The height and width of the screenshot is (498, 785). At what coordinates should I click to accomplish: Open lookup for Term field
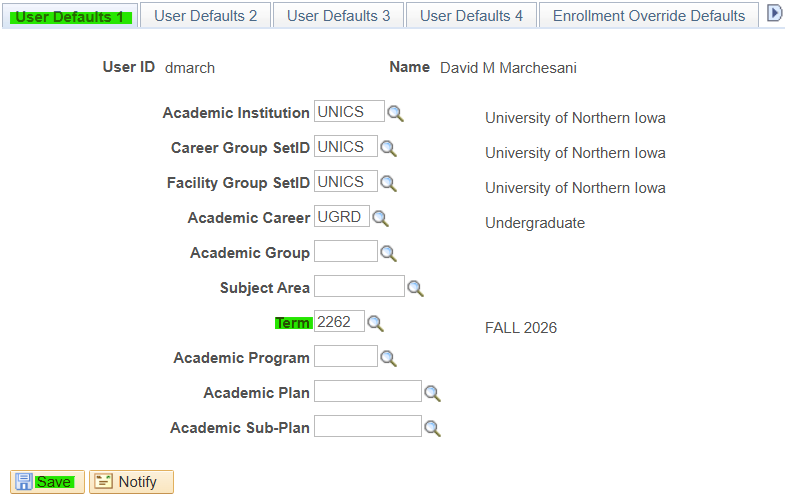click(x=375, y=324)
